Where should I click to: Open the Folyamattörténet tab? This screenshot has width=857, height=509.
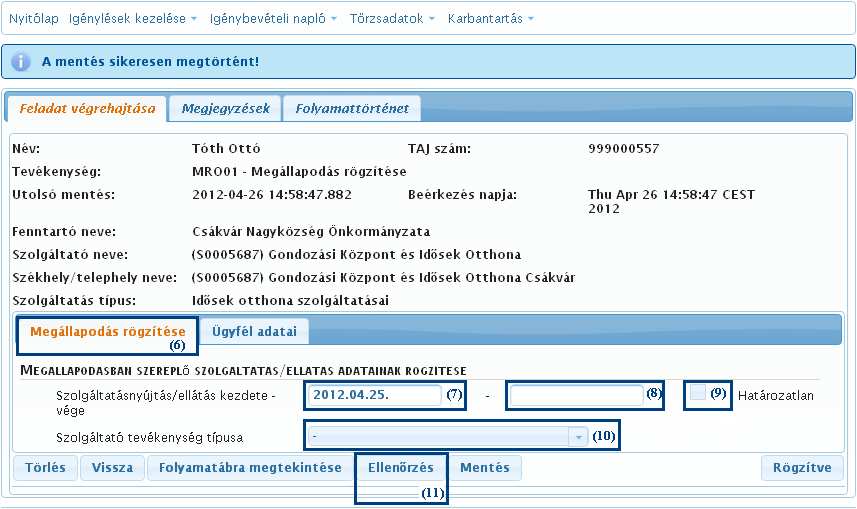click(x=352, y=108)
